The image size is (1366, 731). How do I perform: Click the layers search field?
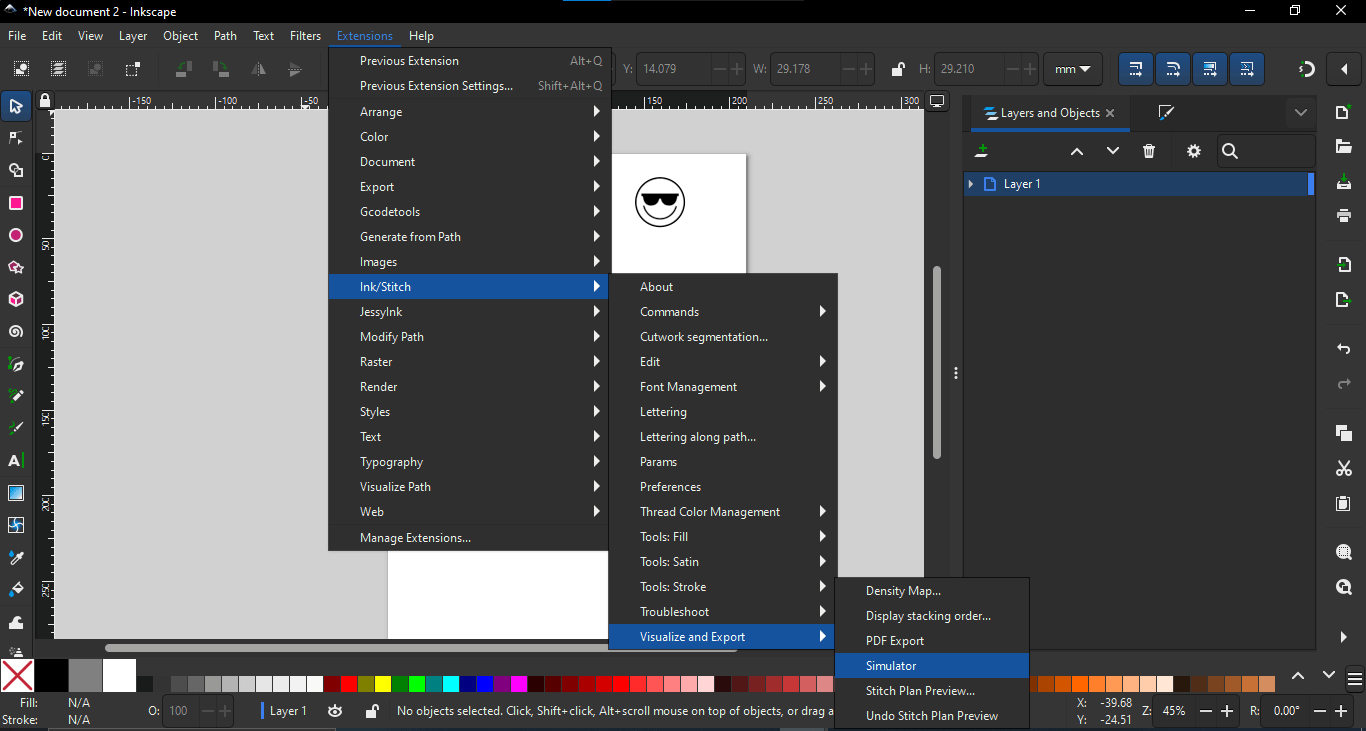point(1266,151)
